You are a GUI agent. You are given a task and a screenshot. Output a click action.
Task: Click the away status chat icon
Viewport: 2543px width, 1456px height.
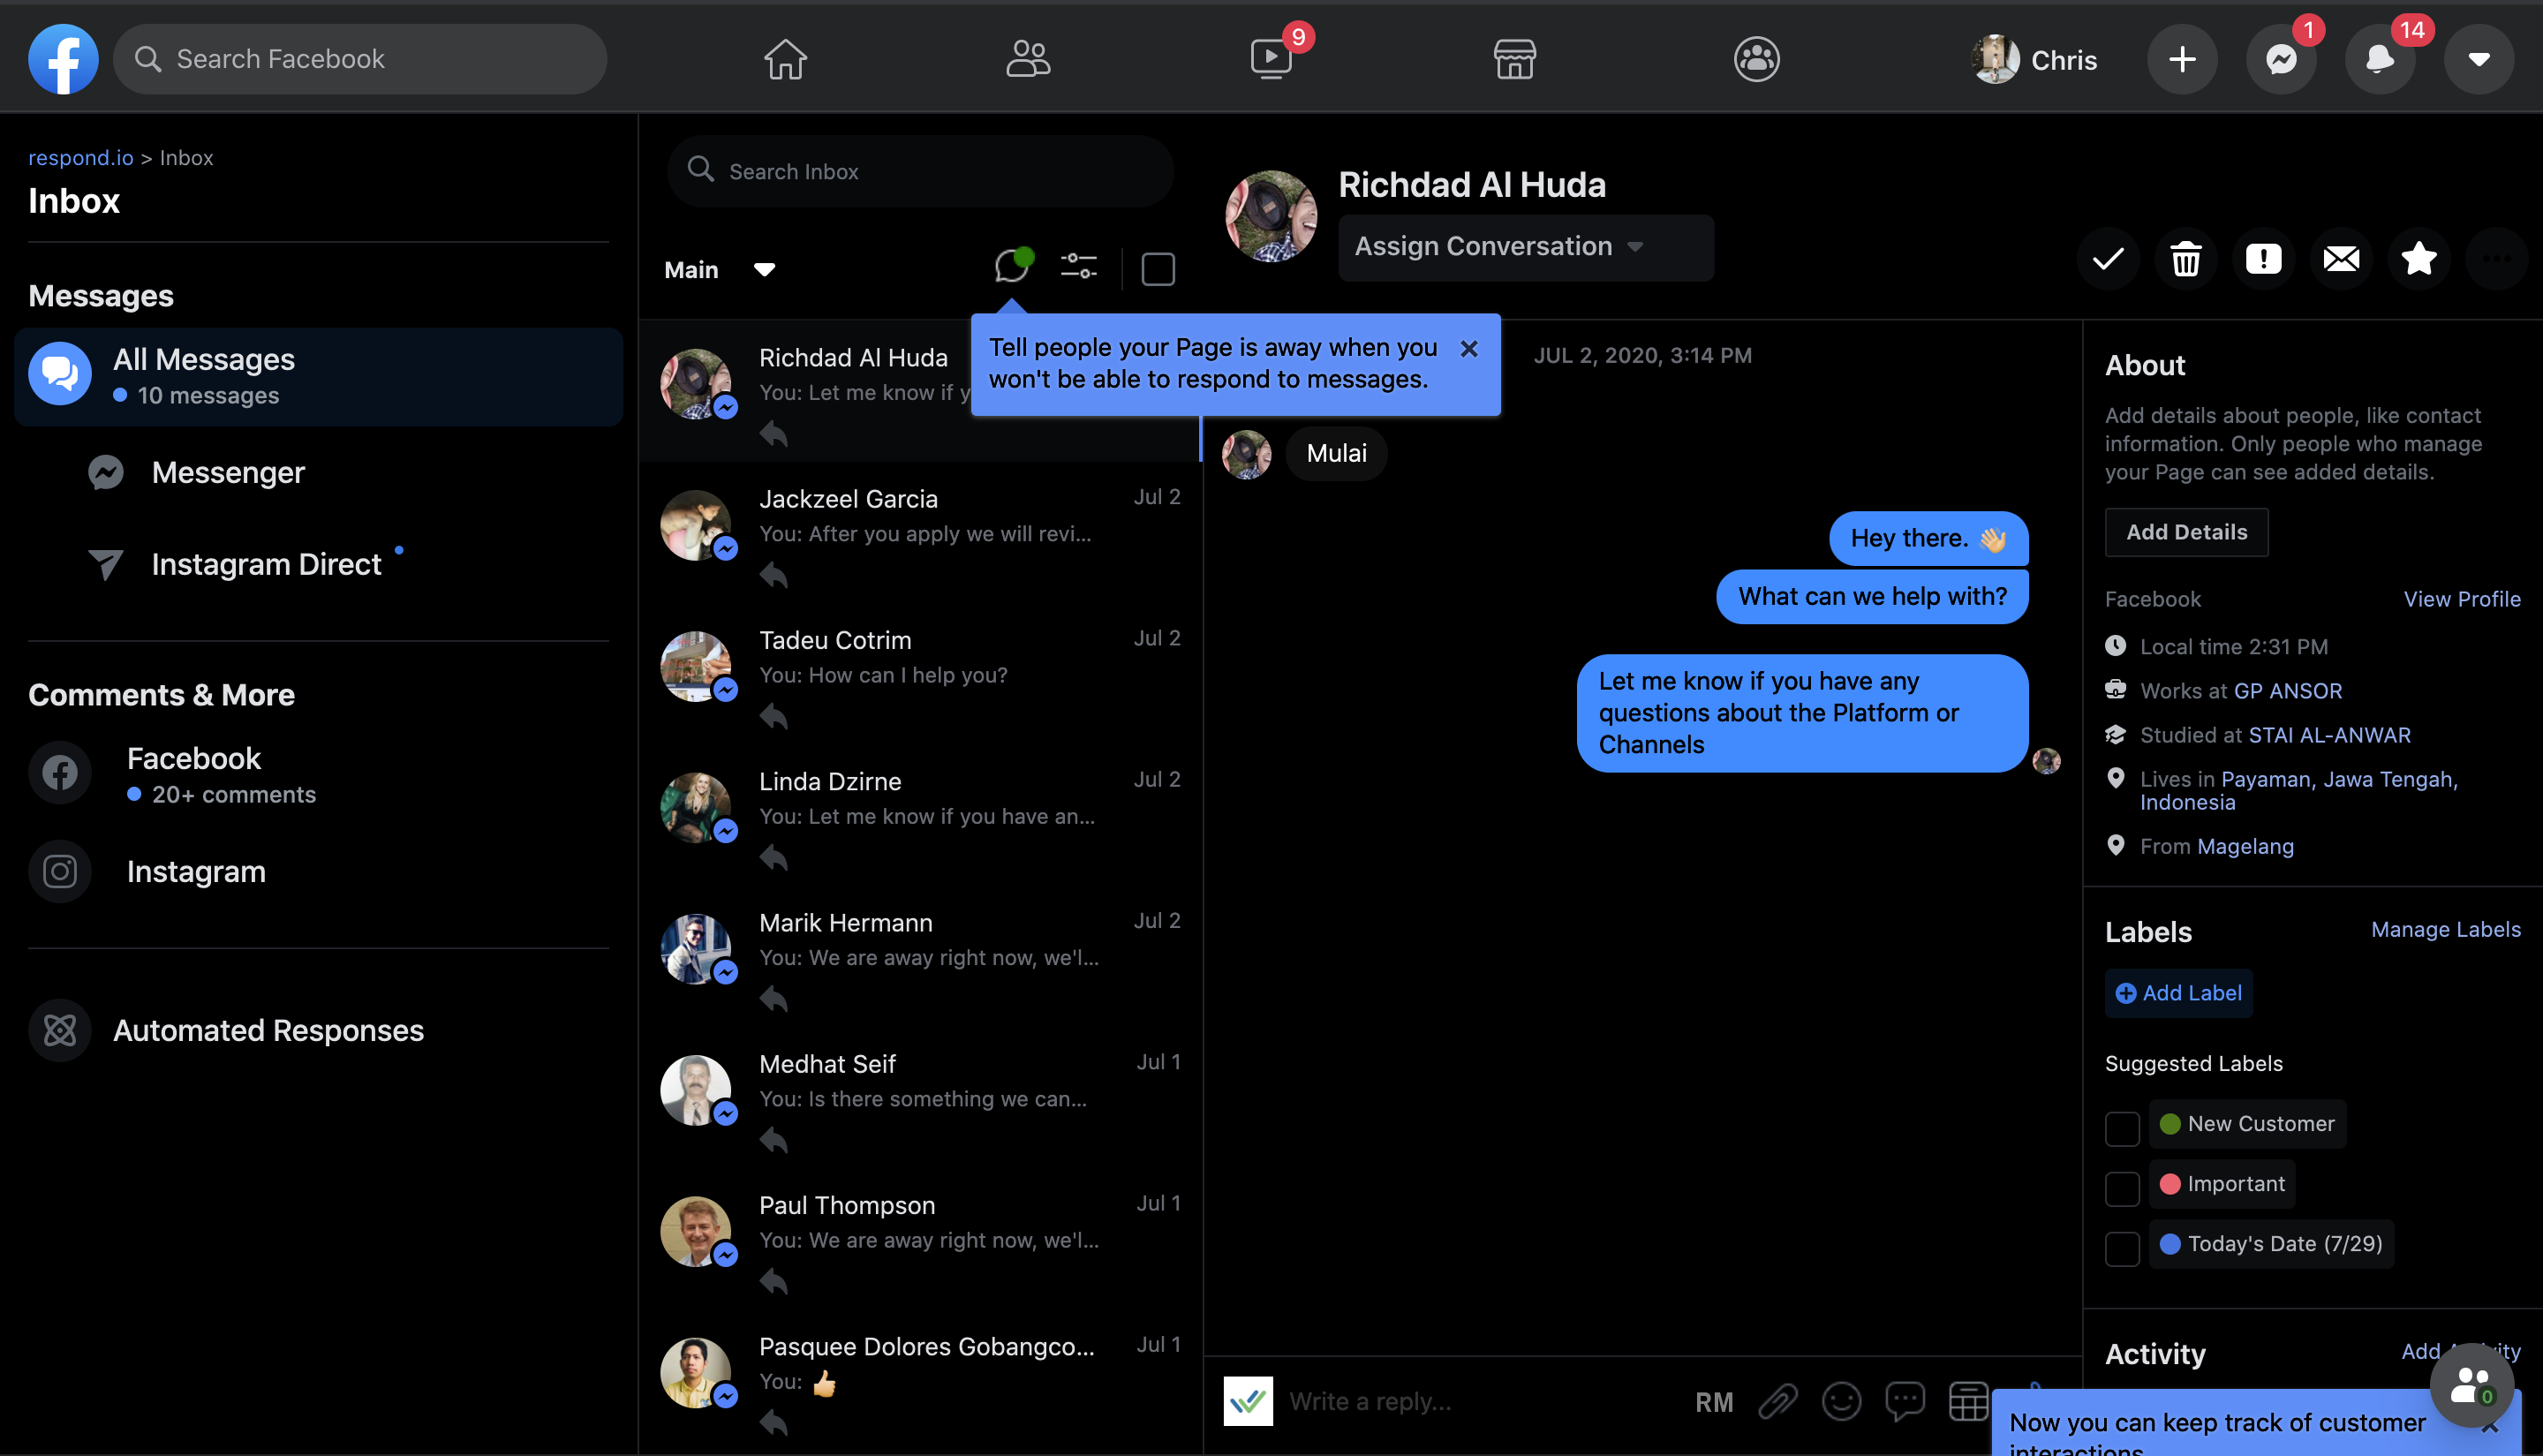point(1013,266)
